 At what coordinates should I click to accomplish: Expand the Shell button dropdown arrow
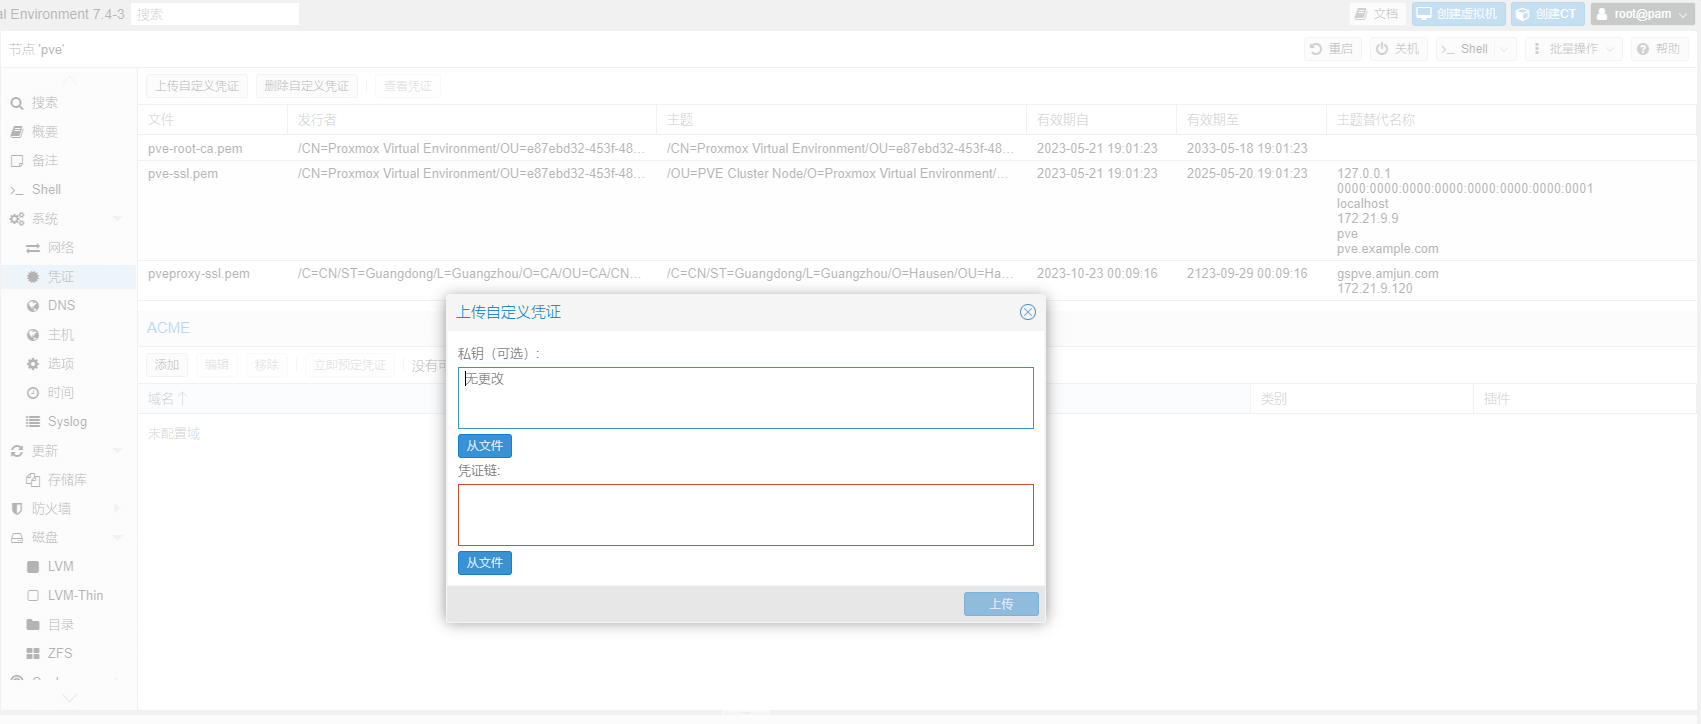coord(1505,49)
